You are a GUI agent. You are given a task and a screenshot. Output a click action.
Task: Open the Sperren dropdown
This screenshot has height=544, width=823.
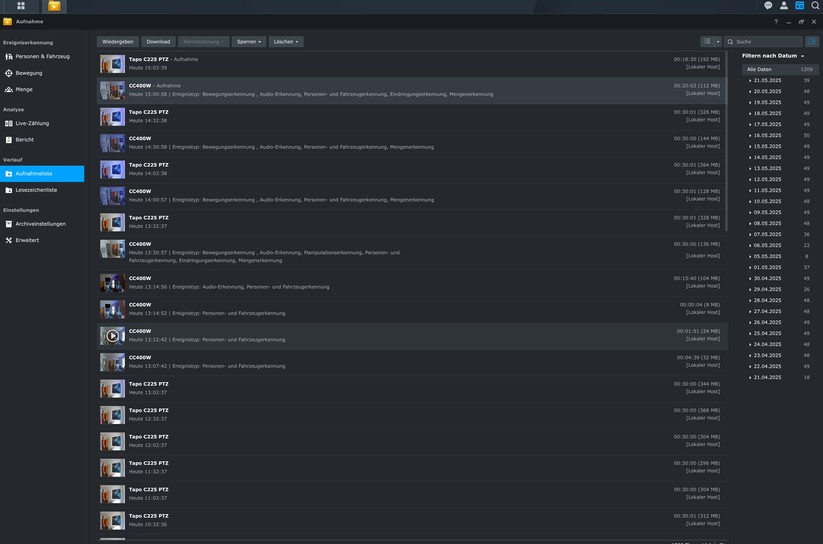(x=249, y=41)
